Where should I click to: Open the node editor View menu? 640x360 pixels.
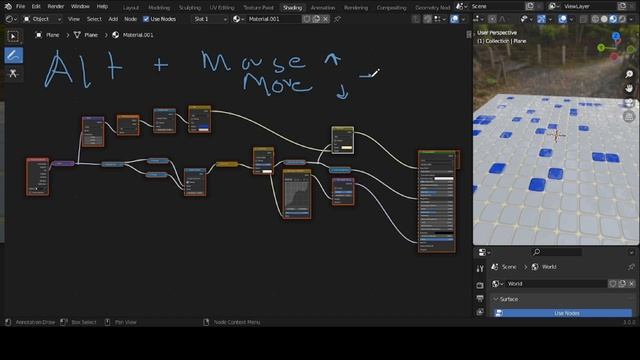pos(73,19)
